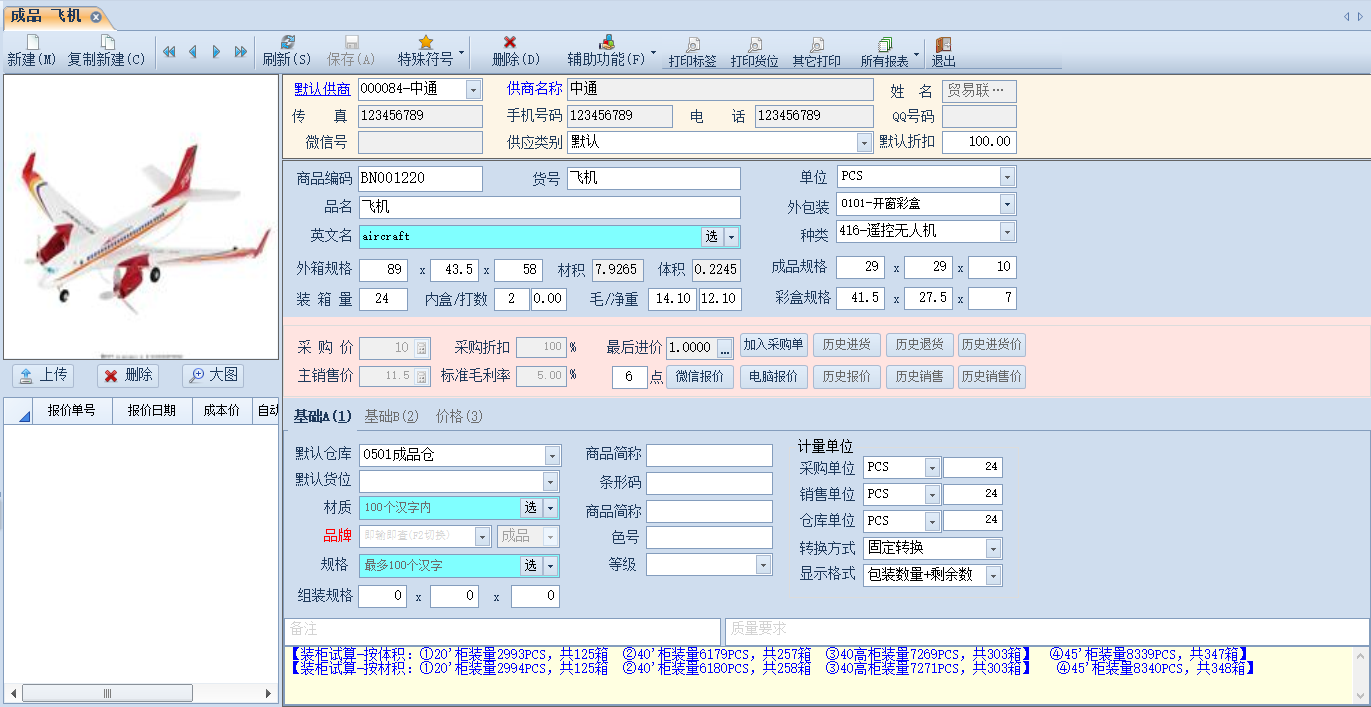Expand the 外包装 packaging dropdown
Viewport: 1371px width, 707px height.
pyautogui.click(x=1007, y=204)
